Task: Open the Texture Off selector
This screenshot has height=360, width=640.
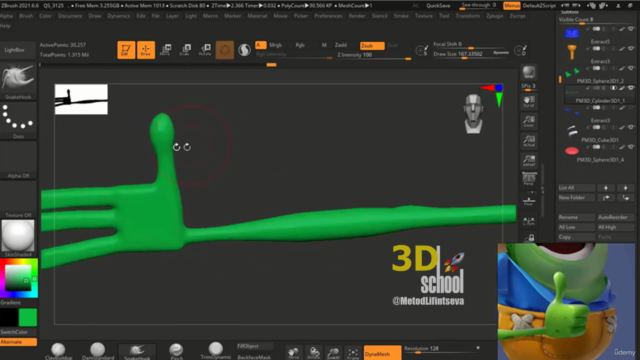Action: coord(18,199)
